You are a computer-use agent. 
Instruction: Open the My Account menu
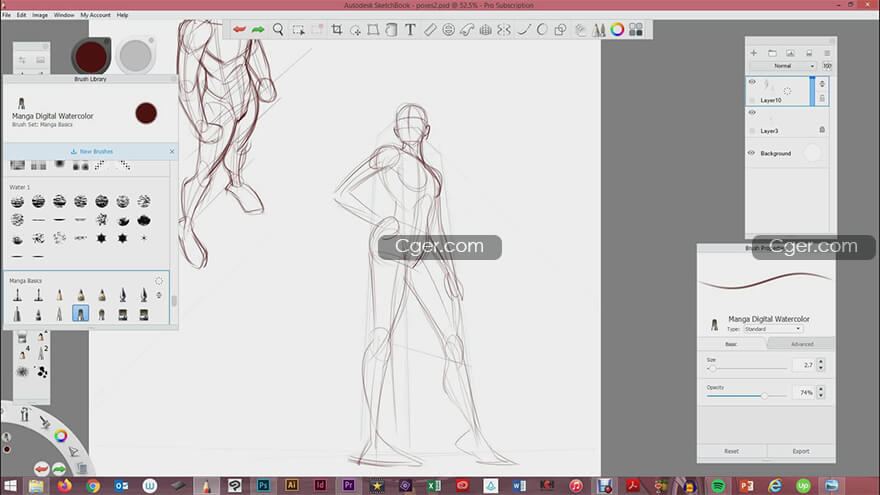(x=95, y=15)
